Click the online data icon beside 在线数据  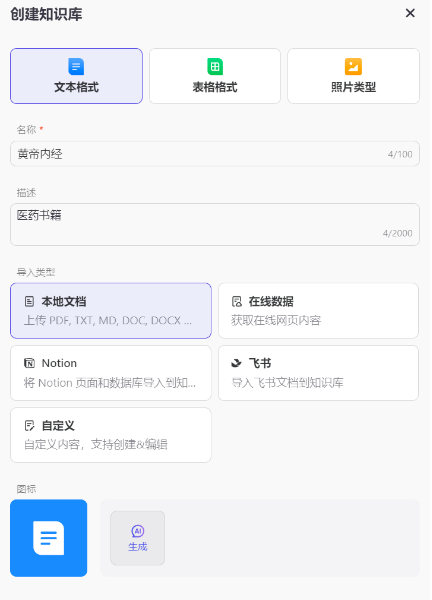(x=237, y=302)
